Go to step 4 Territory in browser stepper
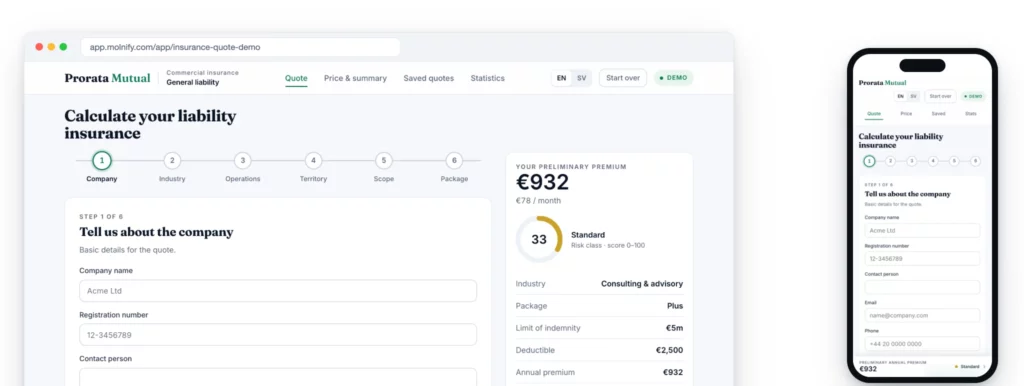Viewport: 1024px width, 386px height. click(x=313, y=161)
